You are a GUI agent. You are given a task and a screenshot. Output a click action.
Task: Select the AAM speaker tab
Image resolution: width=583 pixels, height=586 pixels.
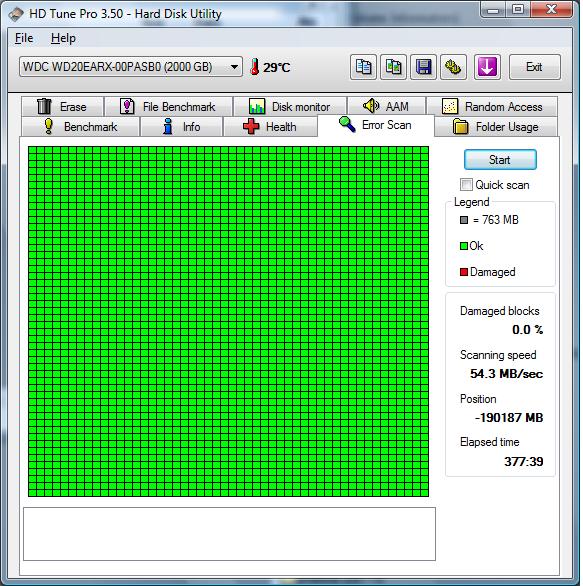(386, 107)
